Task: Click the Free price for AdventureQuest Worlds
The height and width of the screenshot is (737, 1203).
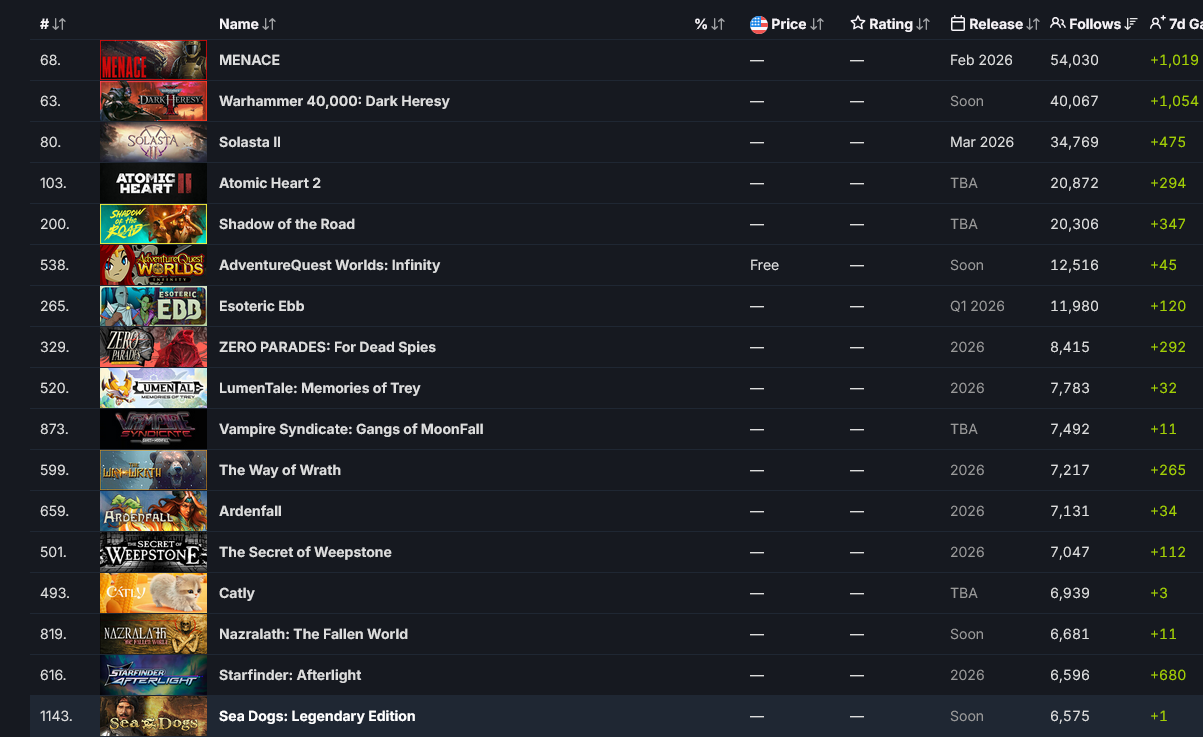Action: 764,265
